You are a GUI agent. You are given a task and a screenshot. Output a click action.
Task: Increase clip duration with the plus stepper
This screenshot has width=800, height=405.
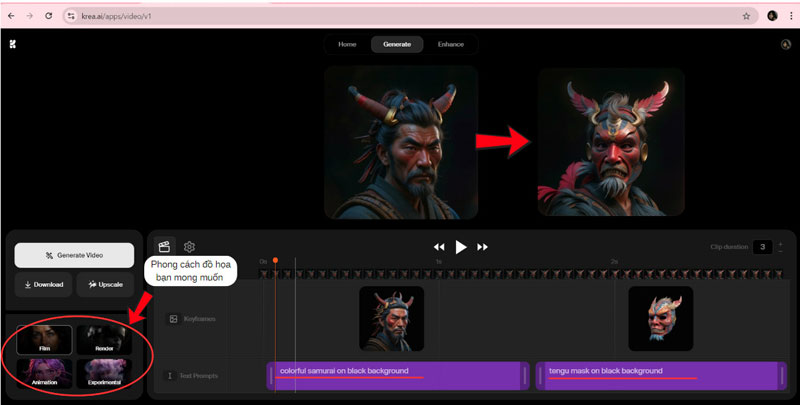click(x=781, y=243)
